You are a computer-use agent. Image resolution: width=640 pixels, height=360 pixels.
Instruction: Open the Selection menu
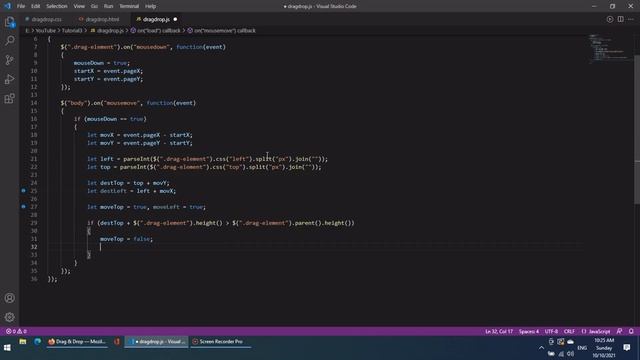coord(56,6)
